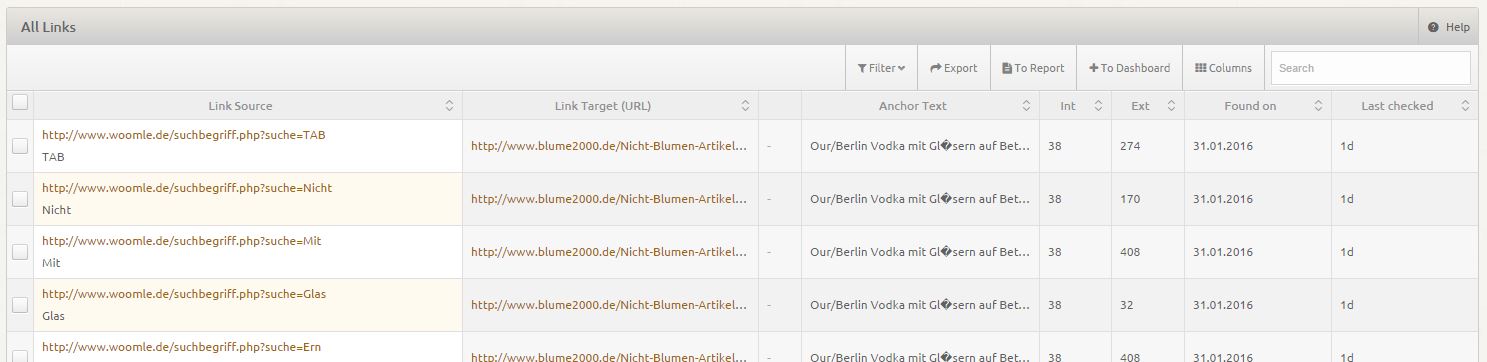Toggle the select-all checkbox in header
Image resolution: width=1487 pixels, height=362 pixels.
coord(20,101)
